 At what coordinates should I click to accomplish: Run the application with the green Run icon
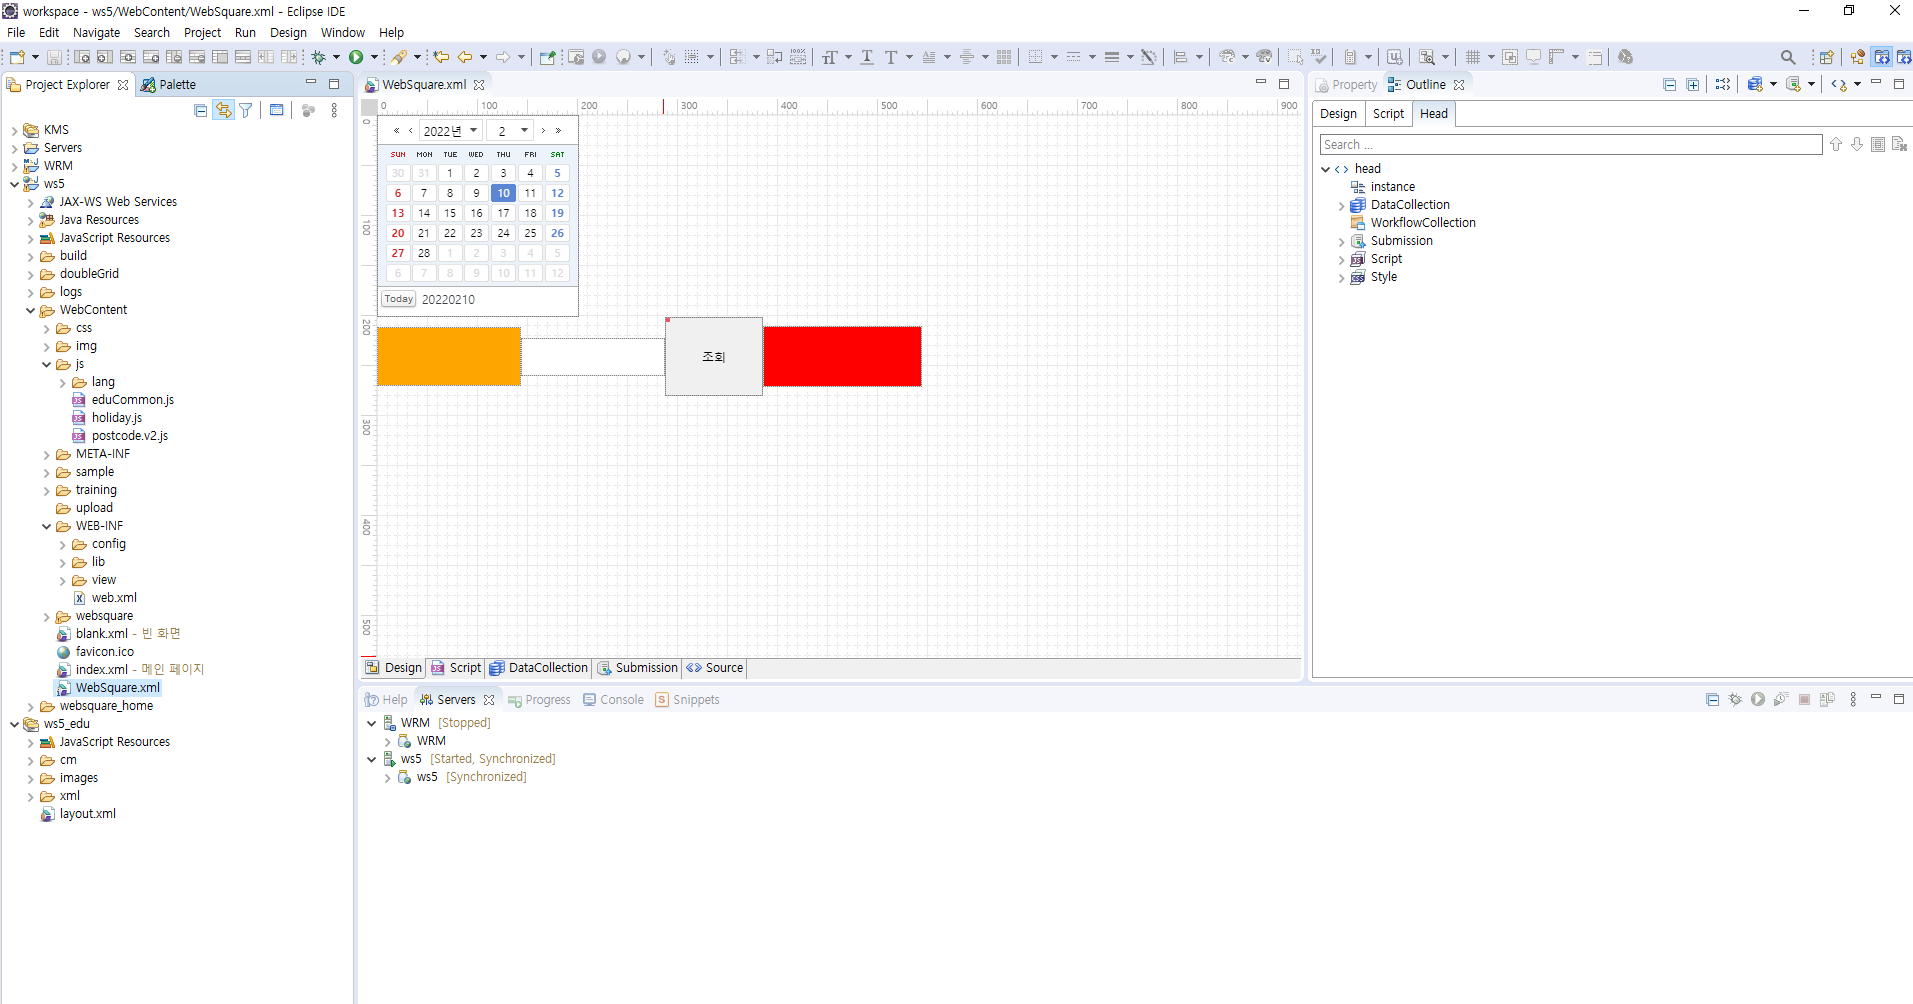[356, 57]
